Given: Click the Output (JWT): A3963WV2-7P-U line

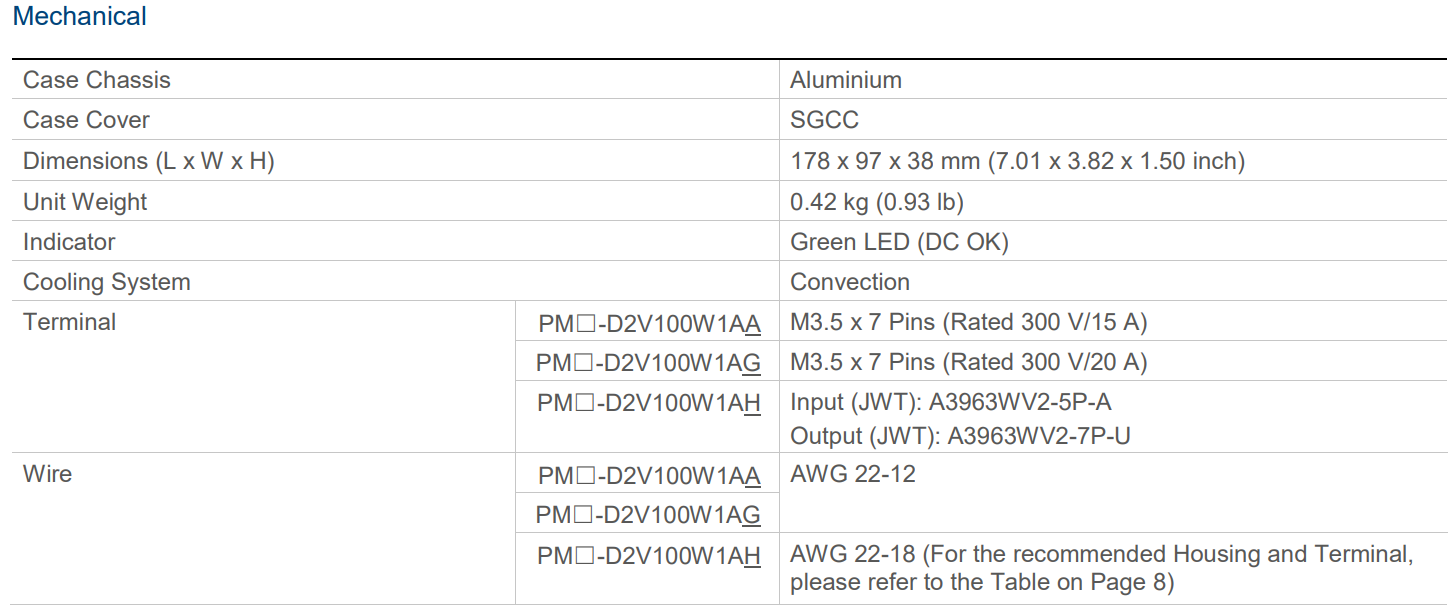Looking at the screenshot, I should 960,436.
